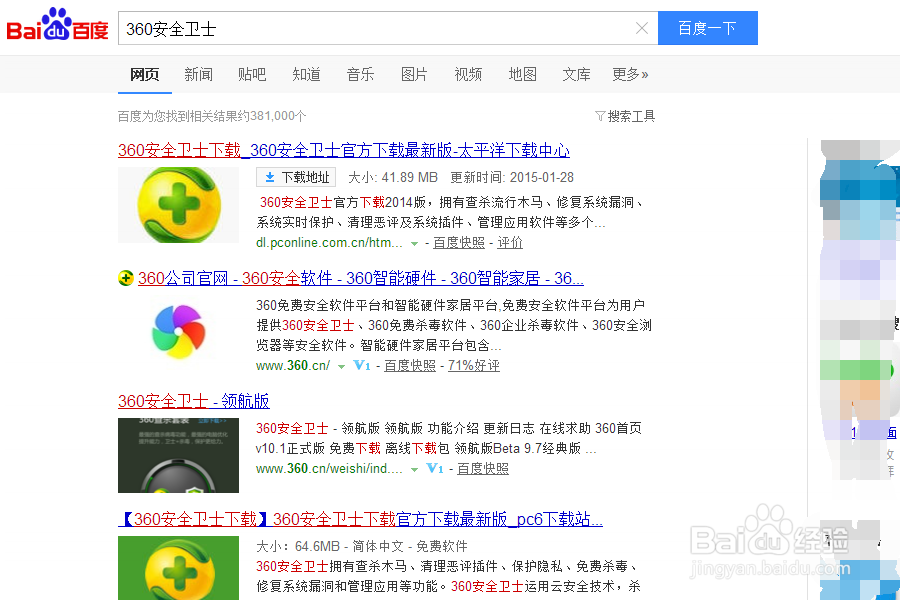
Task: Click the V1 badge beside www.360.cn/weishi URL
Action: click(435, 469)
